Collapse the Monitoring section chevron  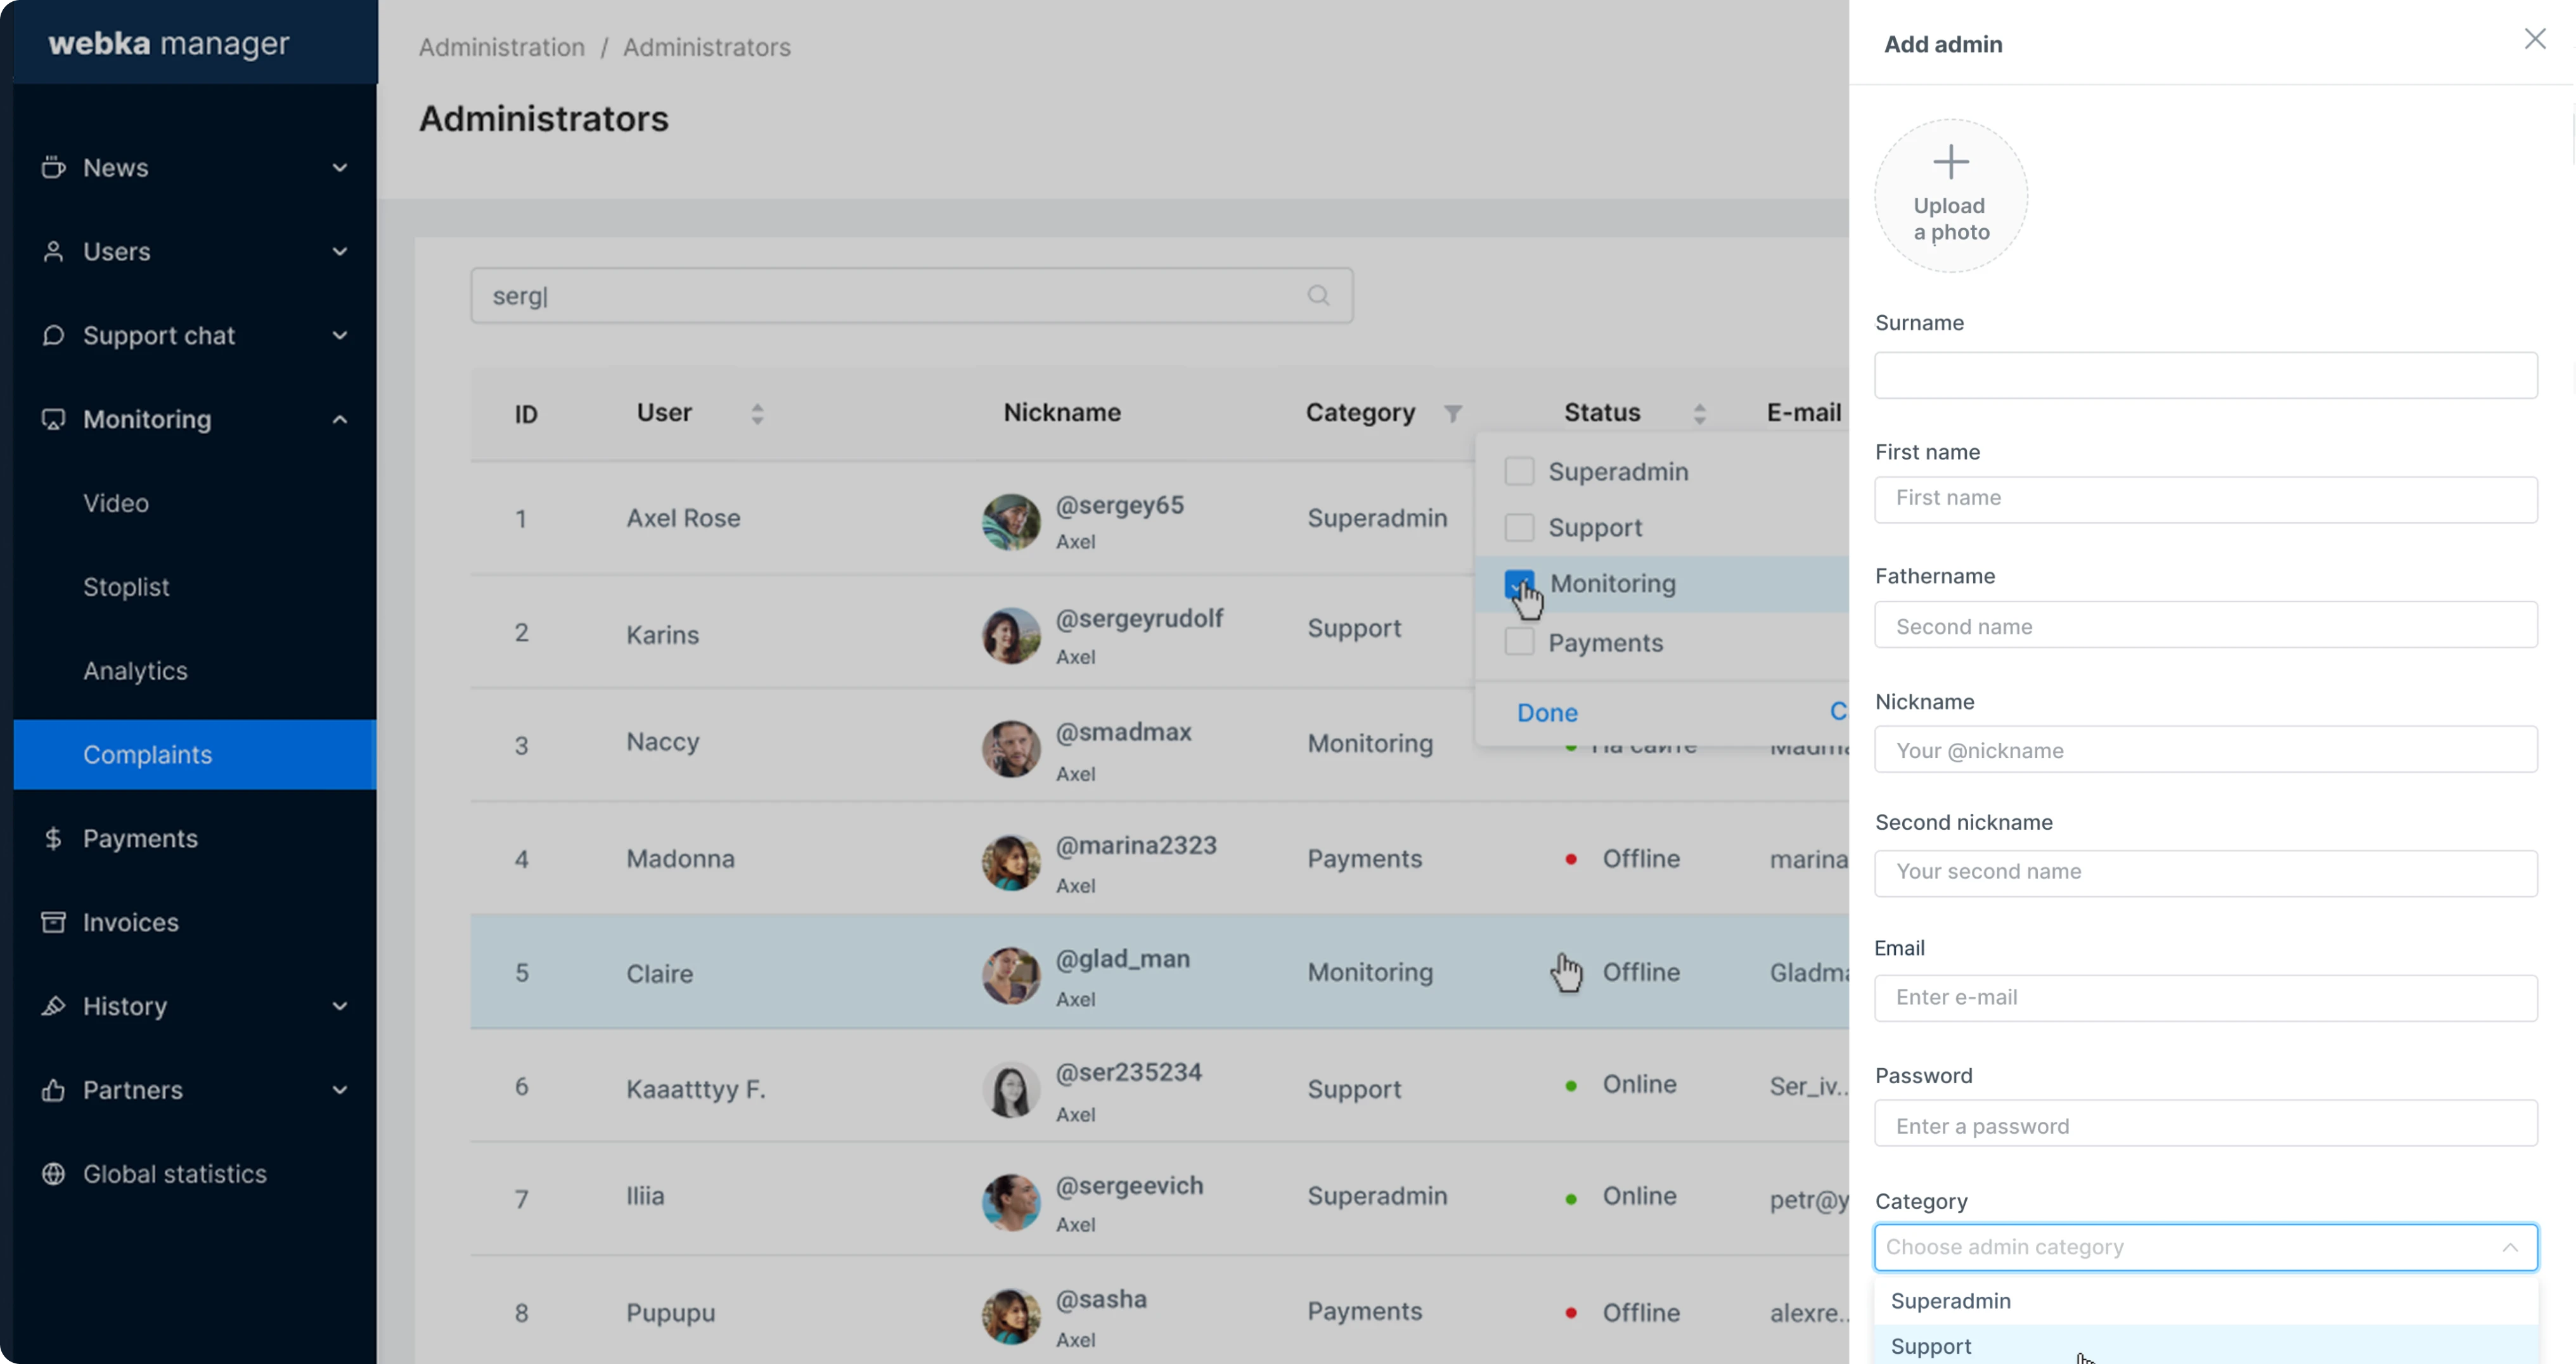tap(340, 419)
